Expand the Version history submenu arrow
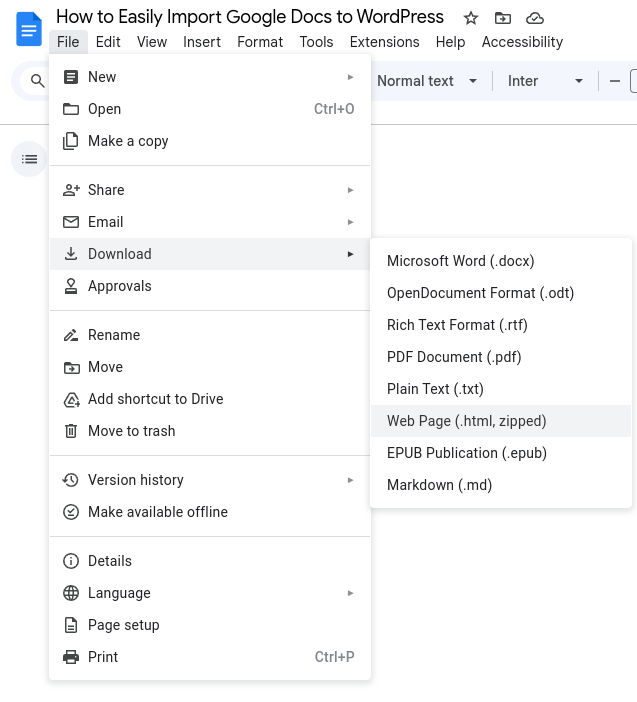The height and width of the screenshot is (702, 637). 351,480
